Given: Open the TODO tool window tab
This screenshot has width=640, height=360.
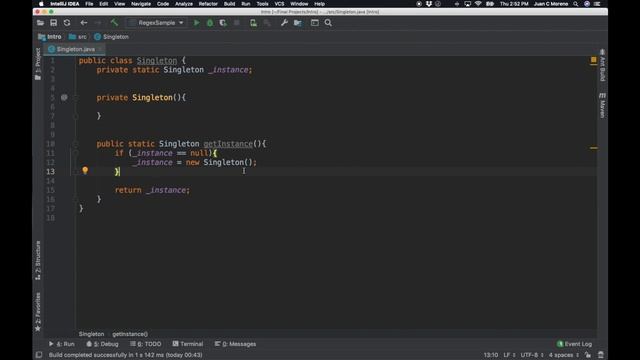Looking at the screenshot, I should pyautogui.click(x=146, y=344).
